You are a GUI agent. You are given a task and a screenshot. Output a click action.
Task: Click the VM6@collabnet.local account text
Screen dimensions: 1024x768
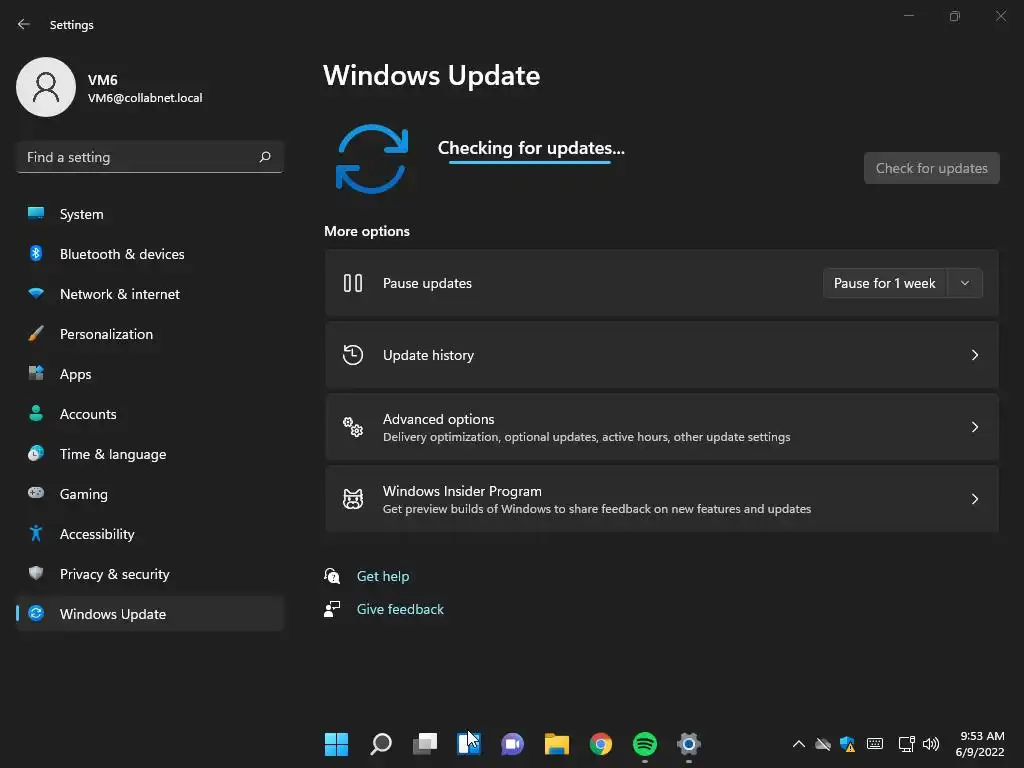coord(145,98)
